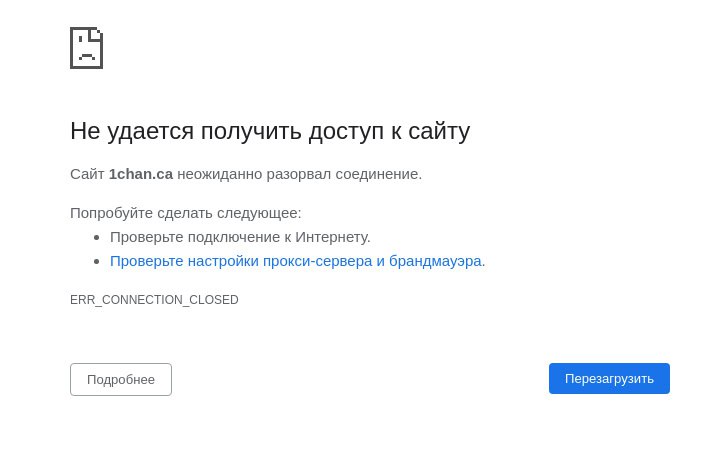Click the word доступ in the heading
722x468 pixels.
[346, 132]
